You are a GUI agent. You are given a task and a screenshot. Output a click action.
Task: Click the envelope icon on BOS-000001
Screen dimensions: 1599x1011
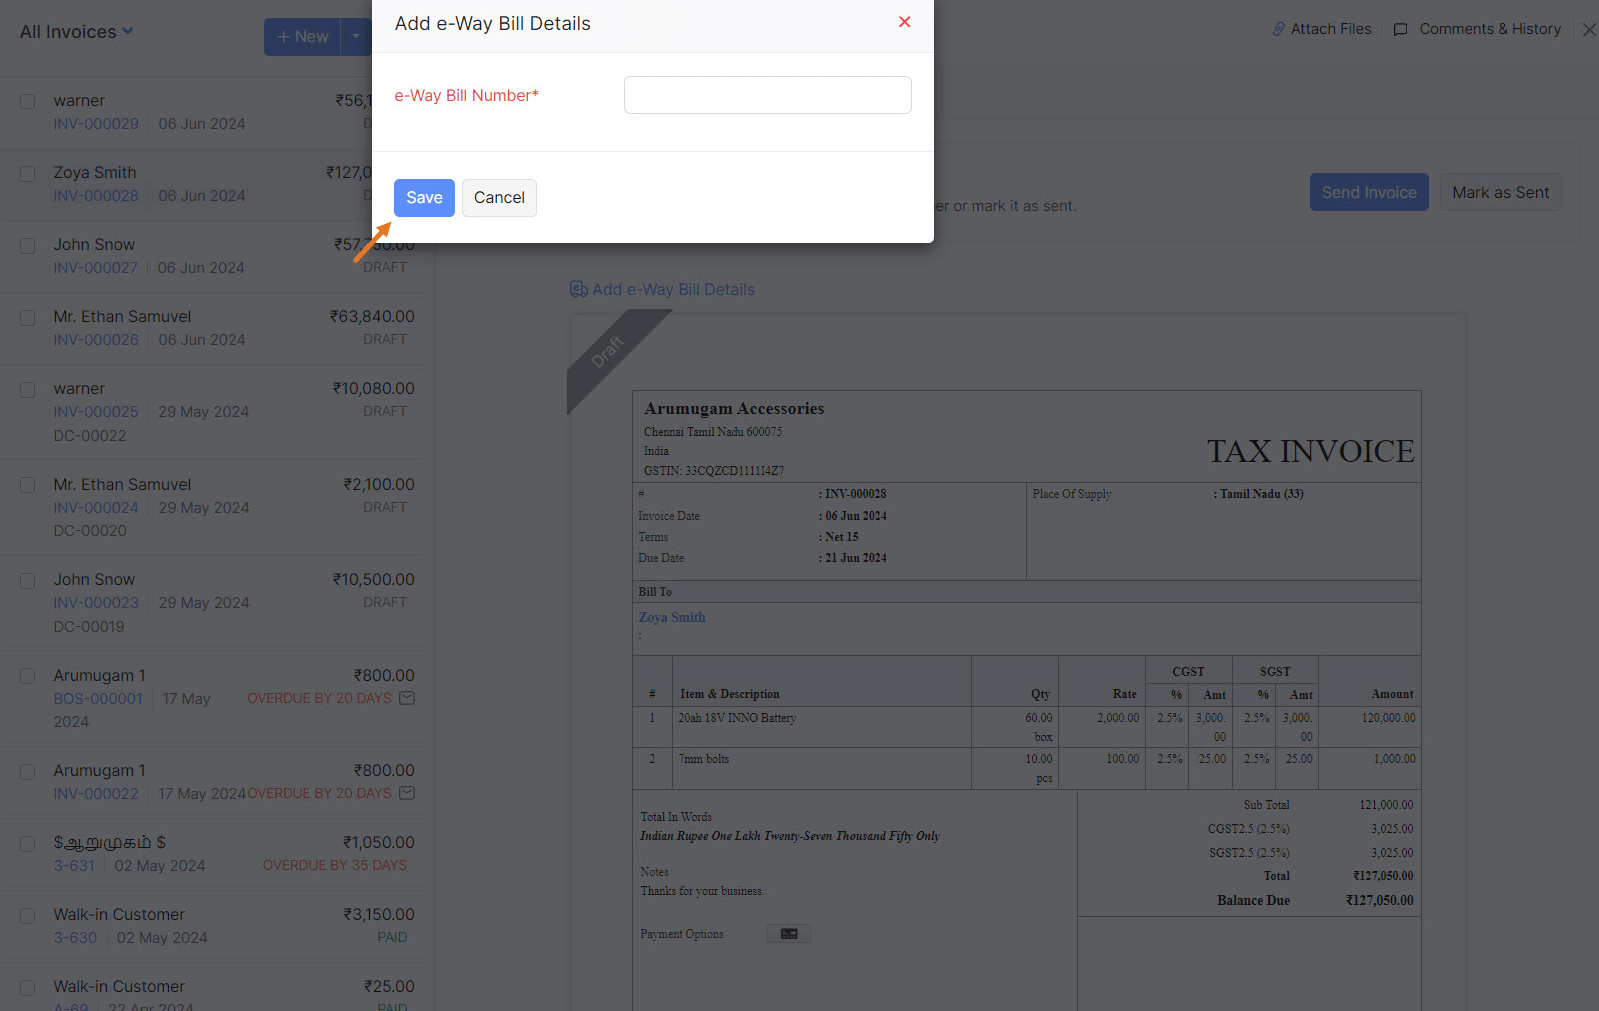pyautogui.click(x=407, y=698)
